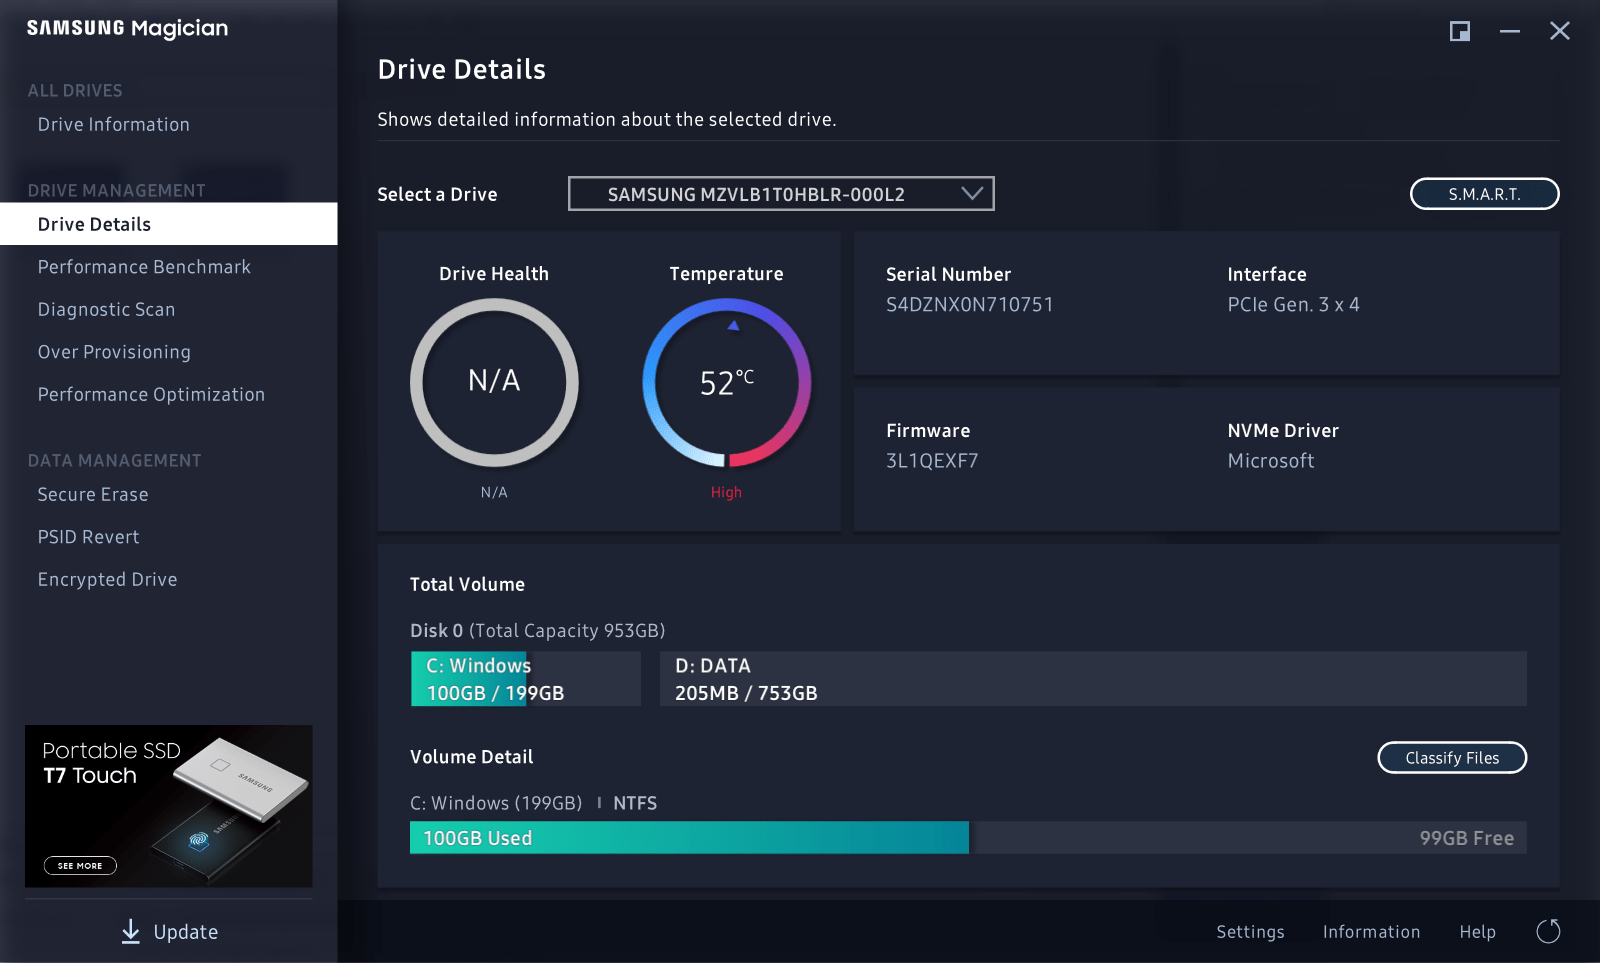Select Performance Optimization

click(x=151, y=394)
